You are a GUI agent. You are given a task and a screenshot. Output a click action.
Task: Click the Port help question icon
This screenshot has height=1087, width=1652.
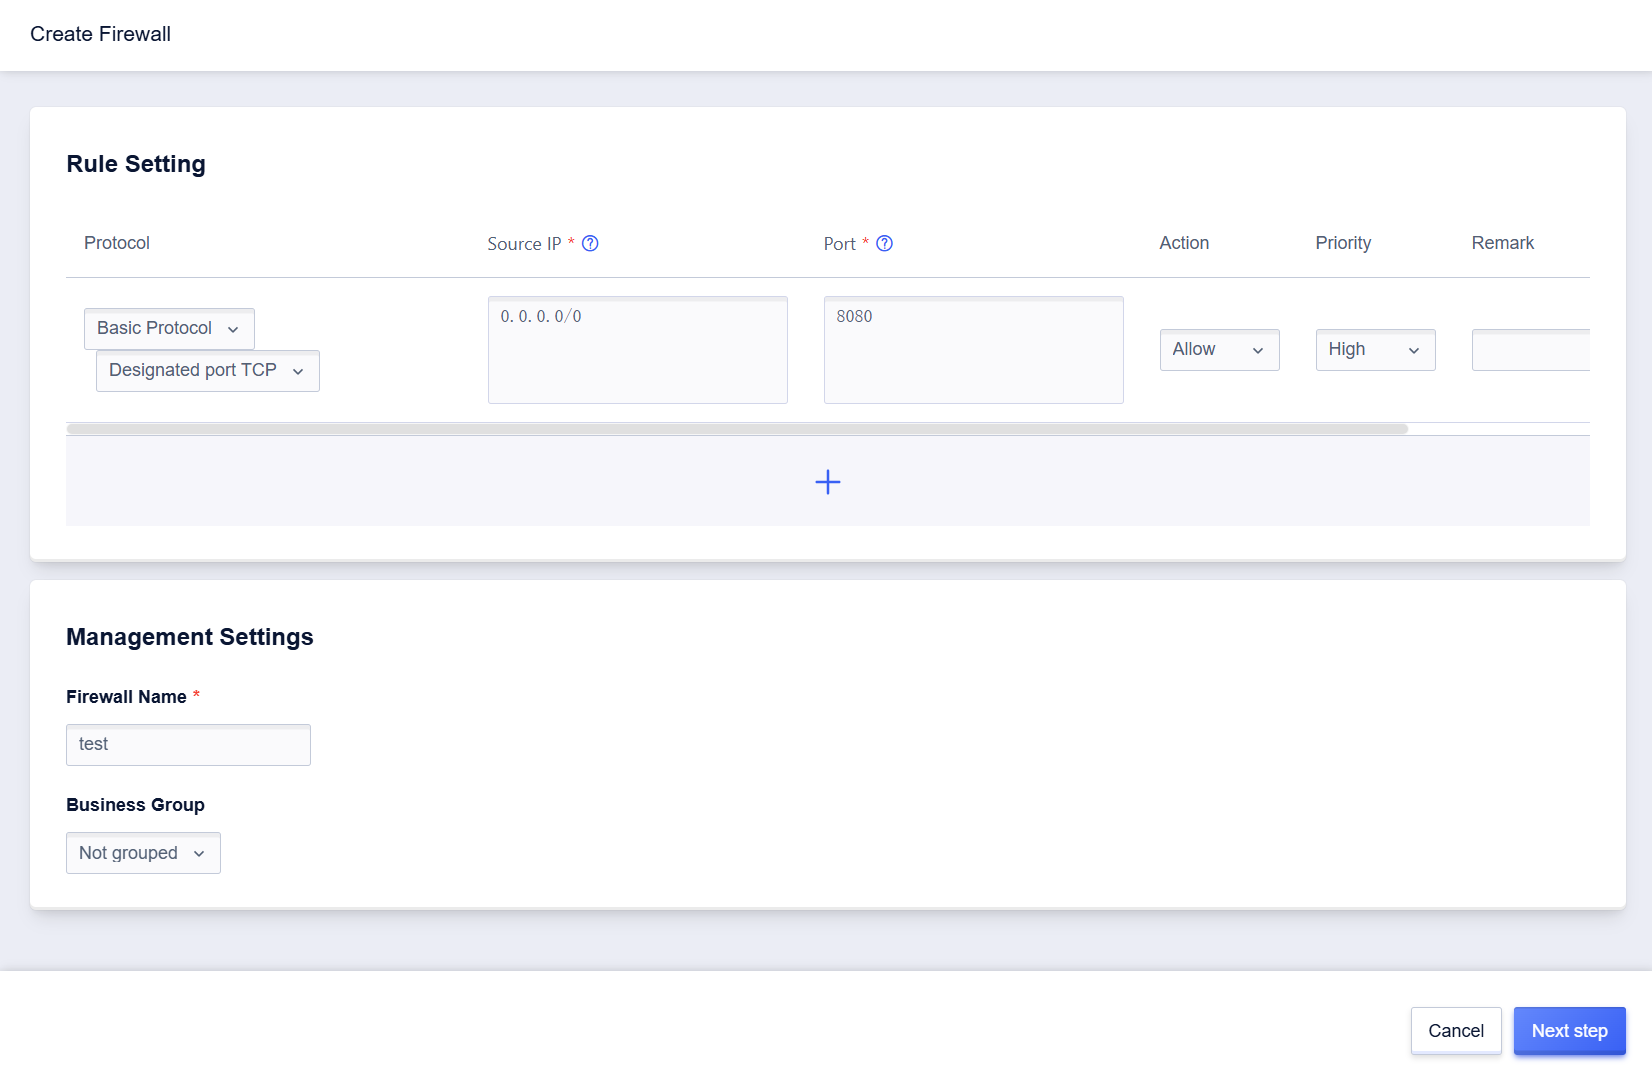[884, 243]
